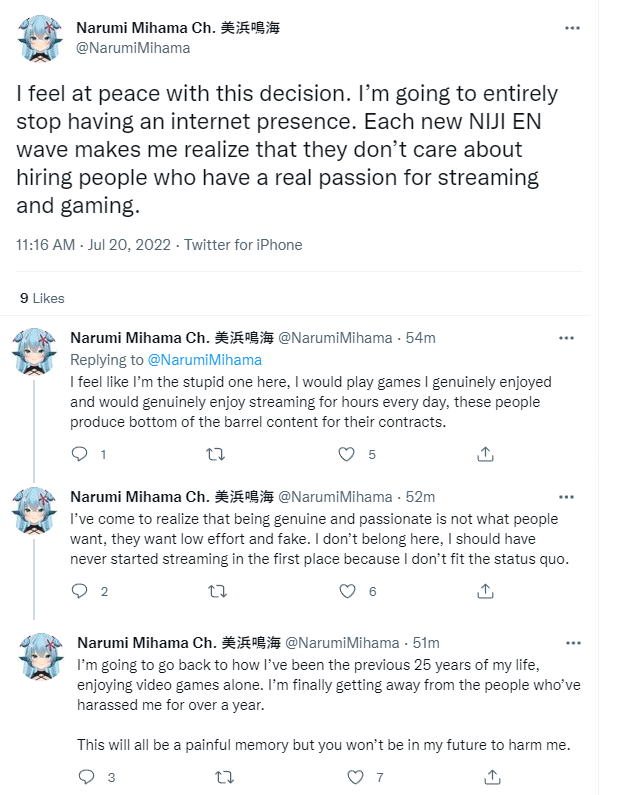Click the @NarumiMihama mention in Replying to

pos(204,360)
